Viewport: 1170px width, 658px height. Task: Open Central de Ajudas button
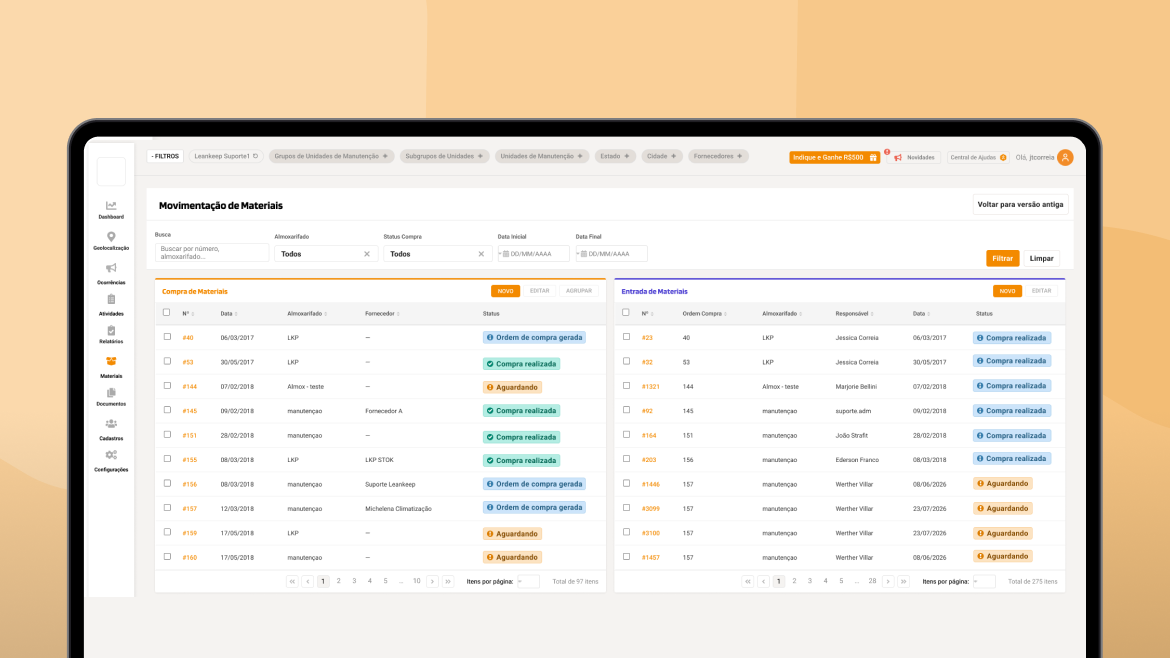[x=978, y=157]
